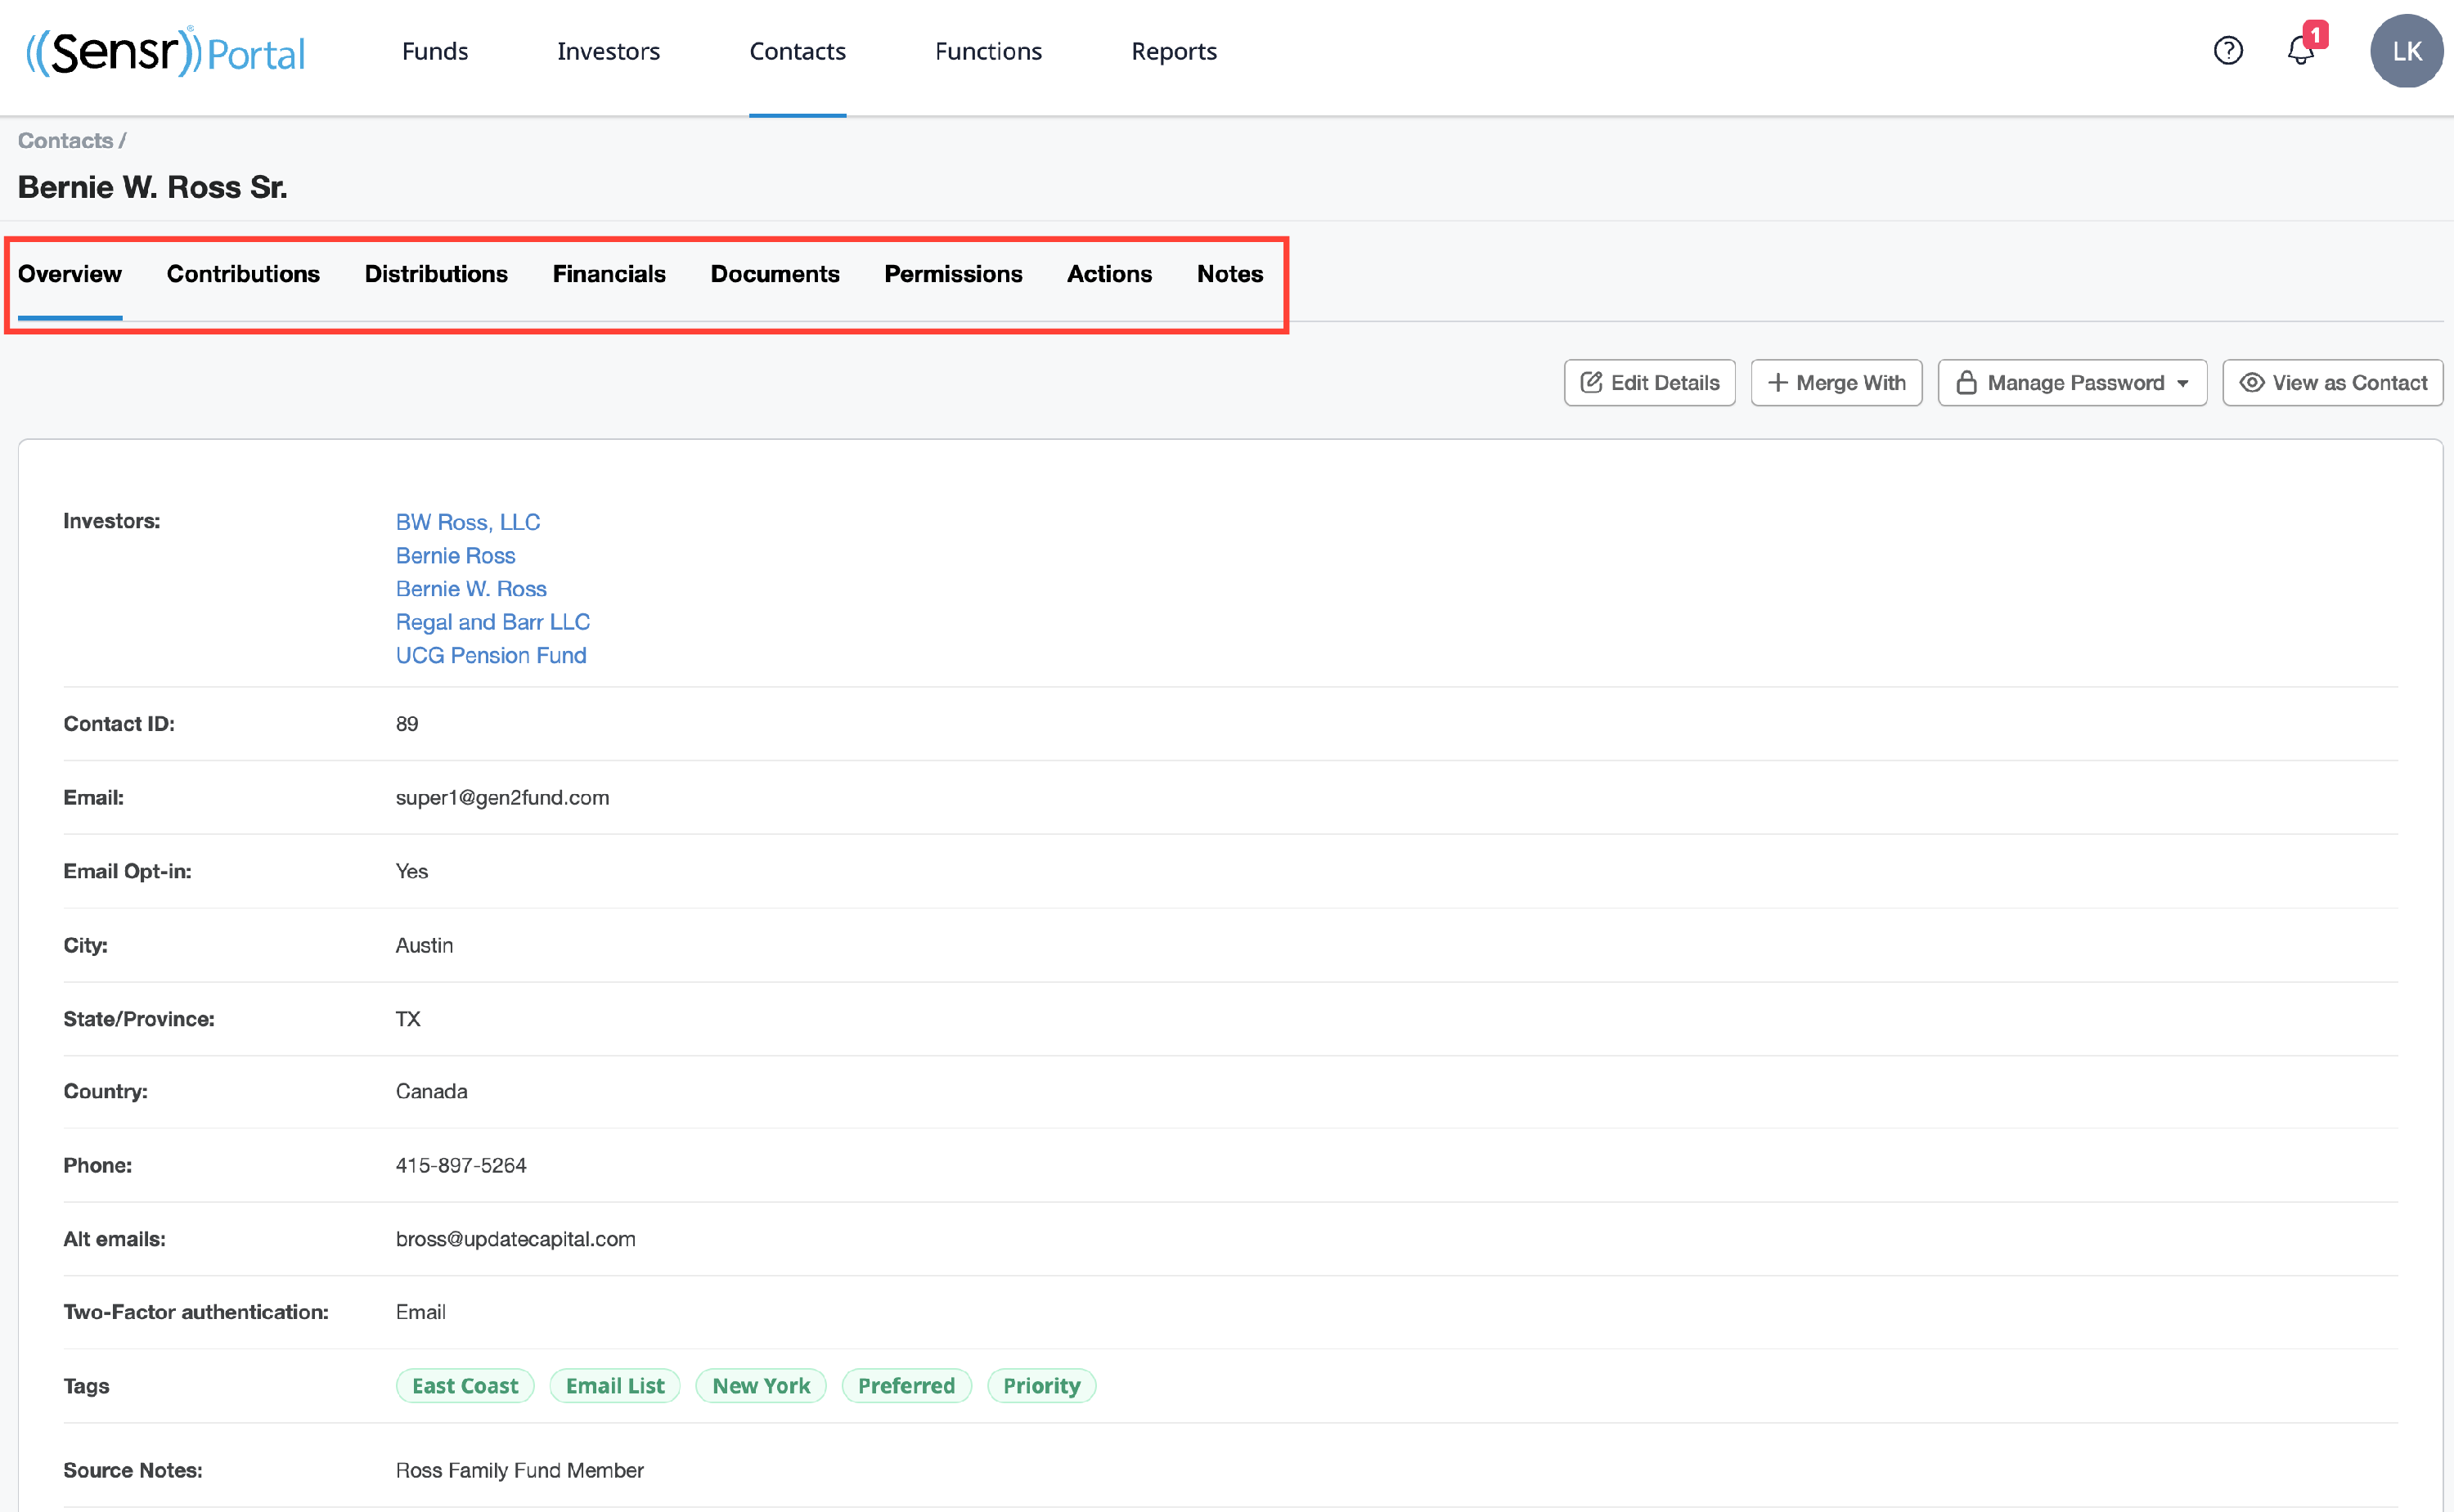This screenshot has height=1512, width=2454.
Task: Click the Manage Password button label
Action: tap(2075, 383)
